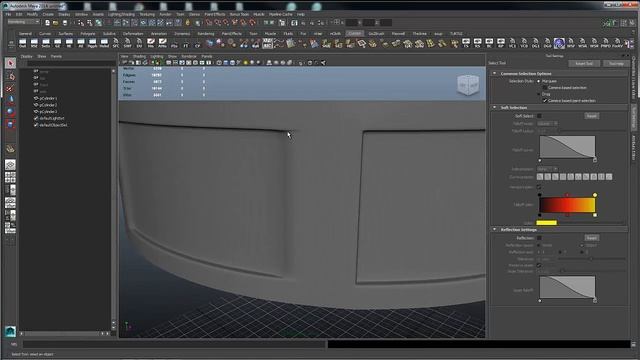The width and height of the screenshot is (640, 360).
Task: Activate the Paint Selection tool in toolbox
Action: click(x=11, y=88)
